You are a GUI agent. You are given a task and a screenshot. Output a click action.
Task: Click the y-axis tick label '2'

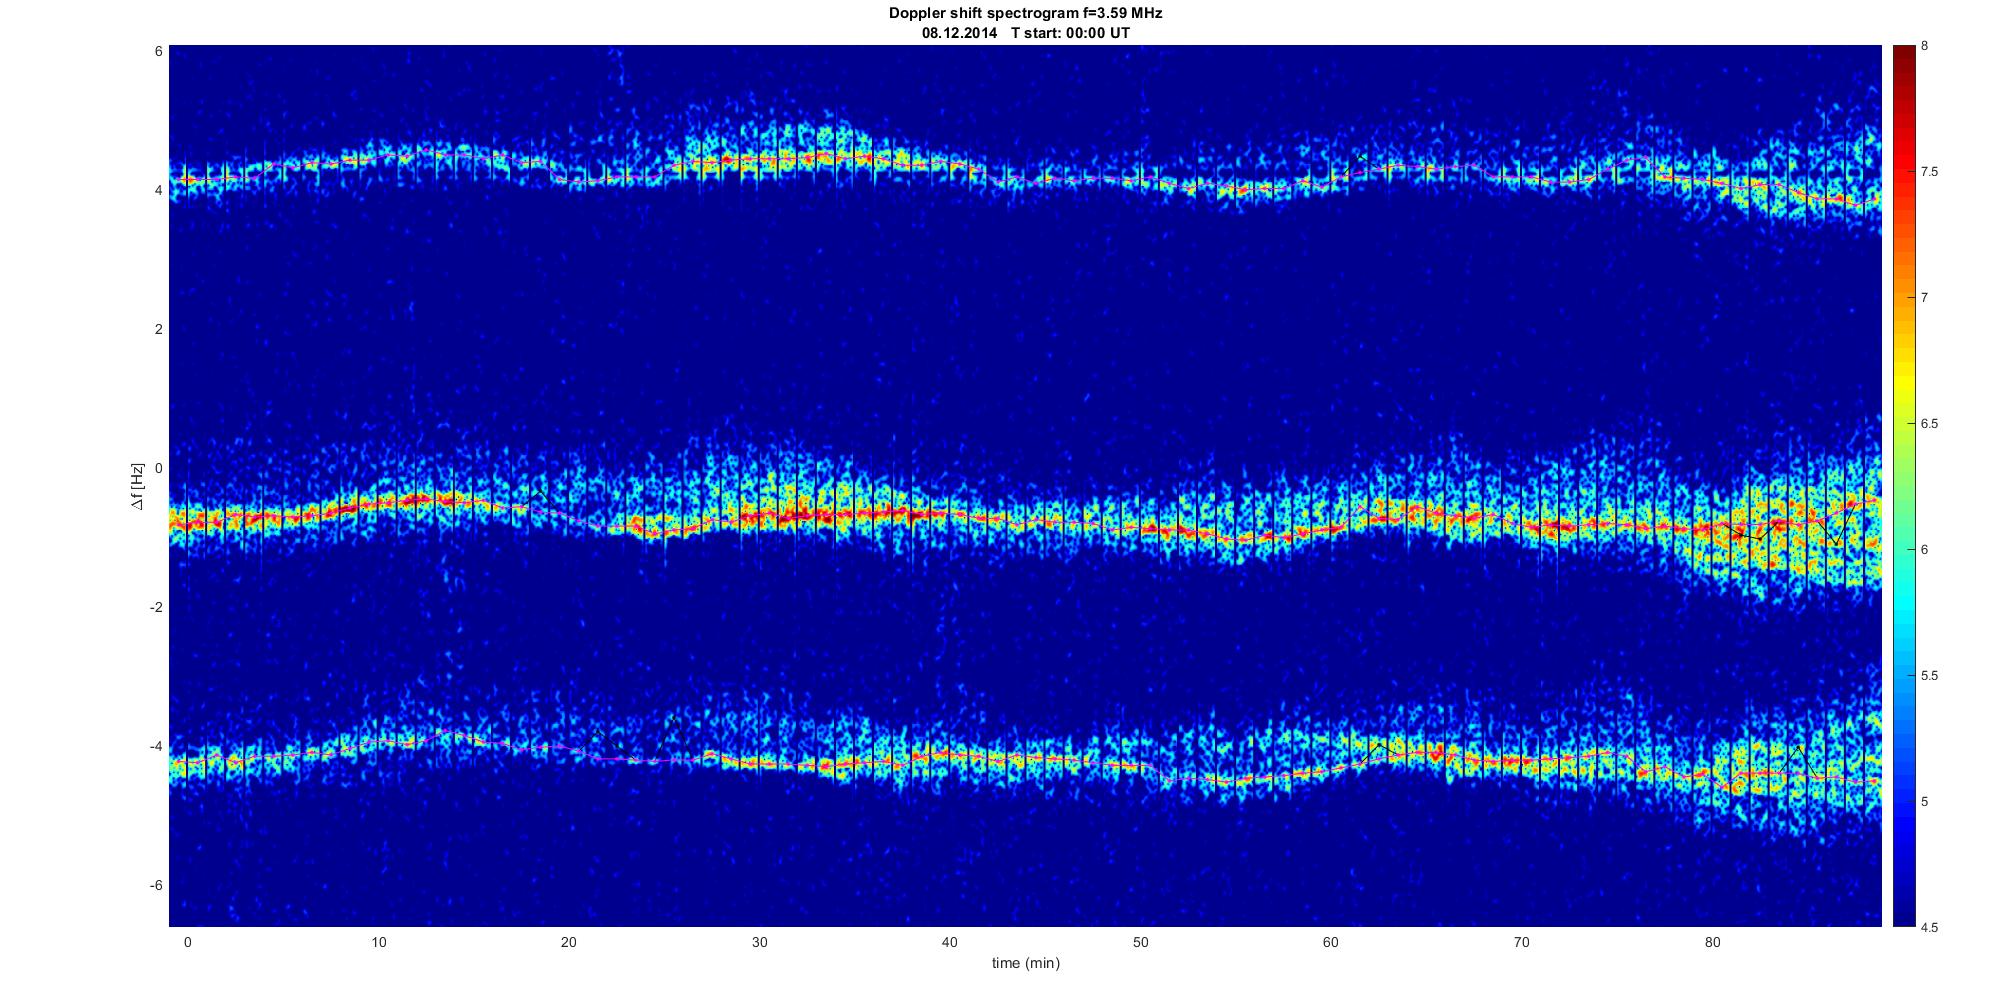(x=159, y=329)
